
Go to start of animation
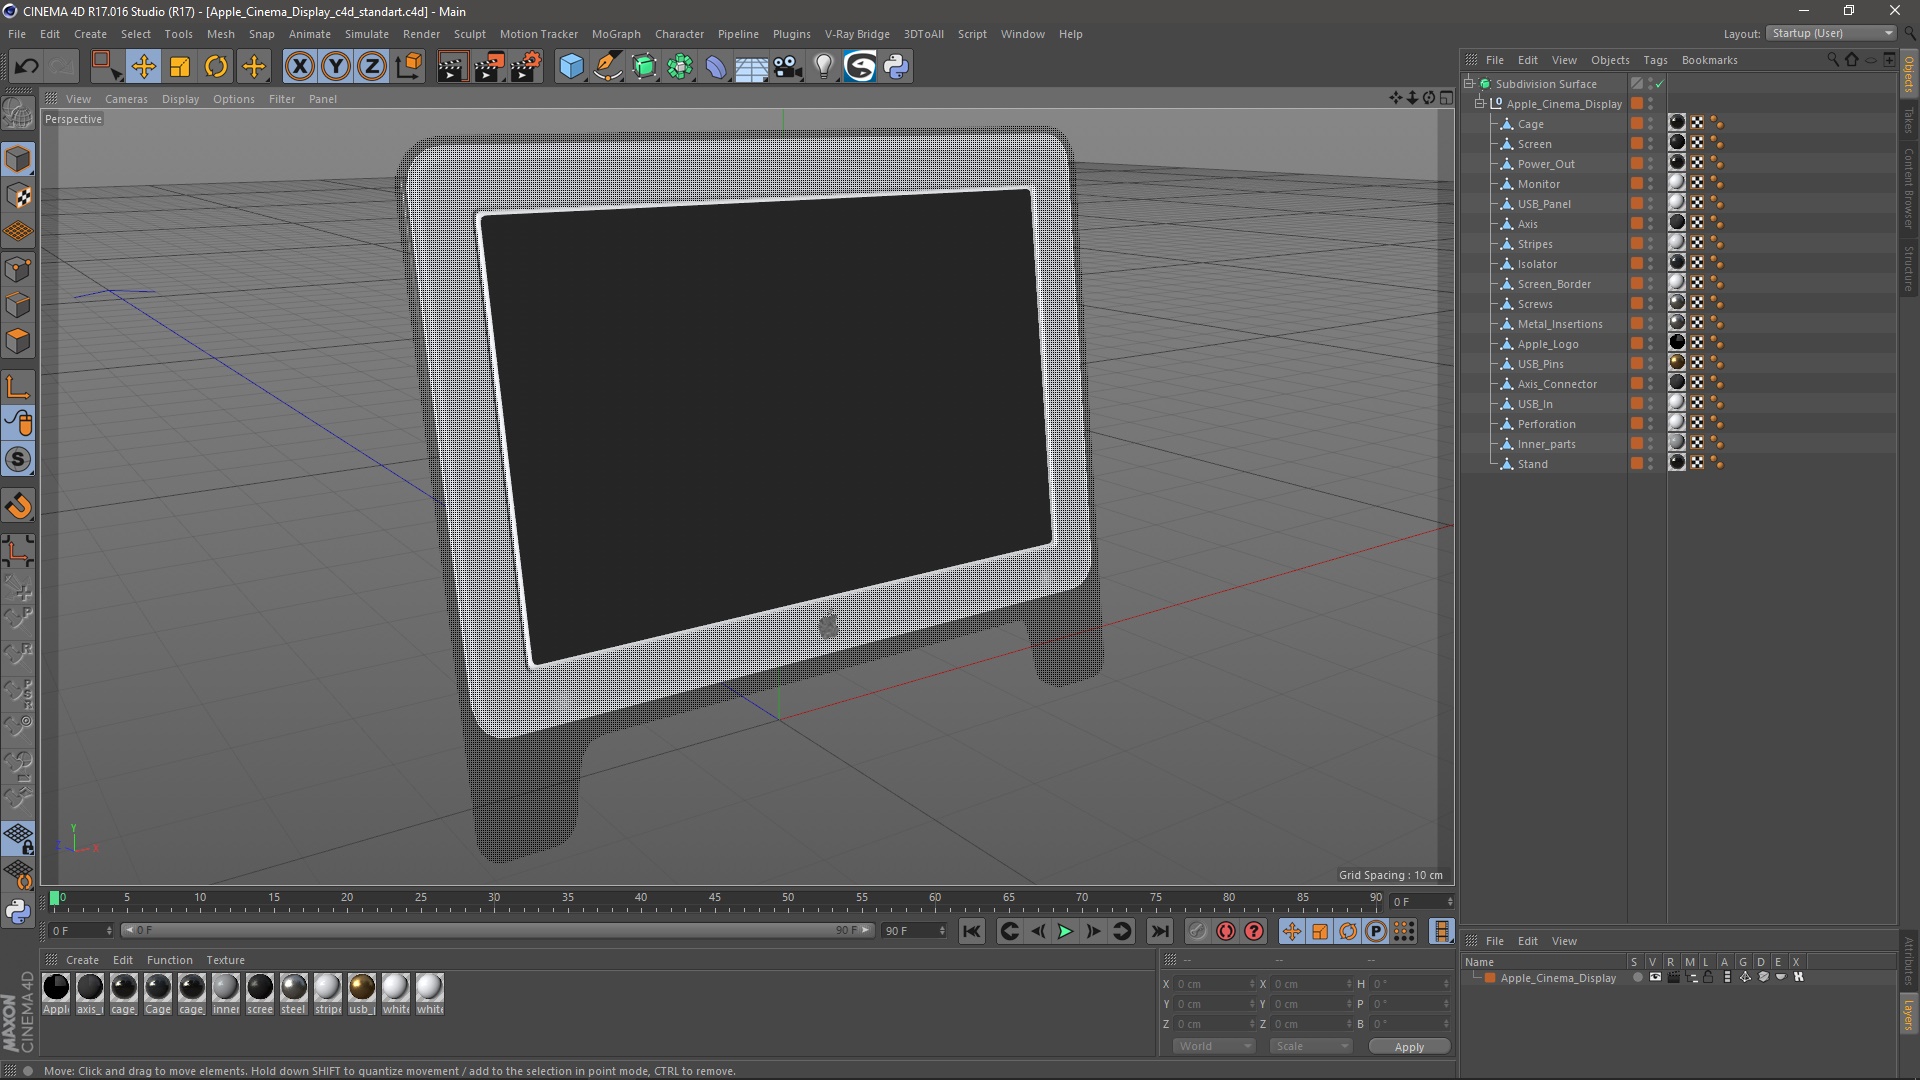971,932
